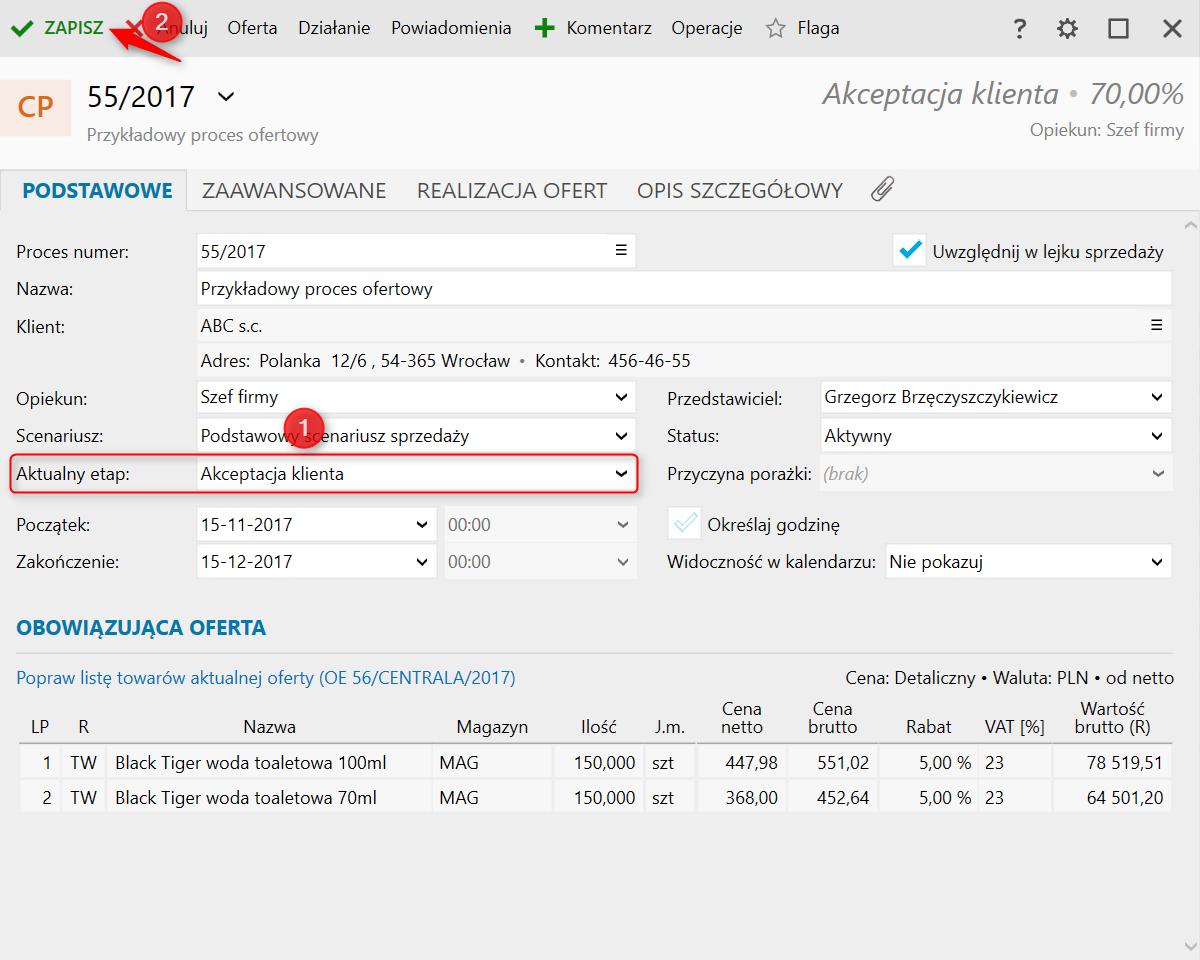Click the Rabat column header
The height and width of the screenshot is (960, 1200).
[928, 727]
